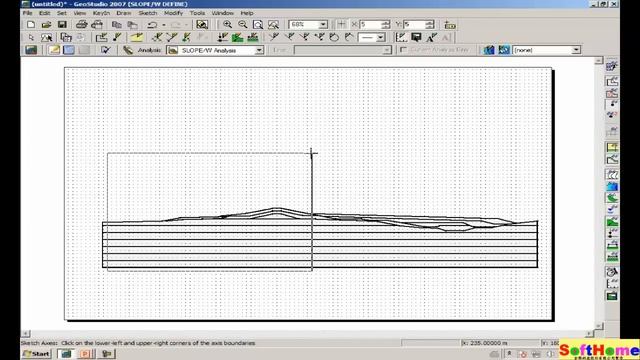
Task: Select the Sketch Arc tool
Action: (x=349, y=38)
